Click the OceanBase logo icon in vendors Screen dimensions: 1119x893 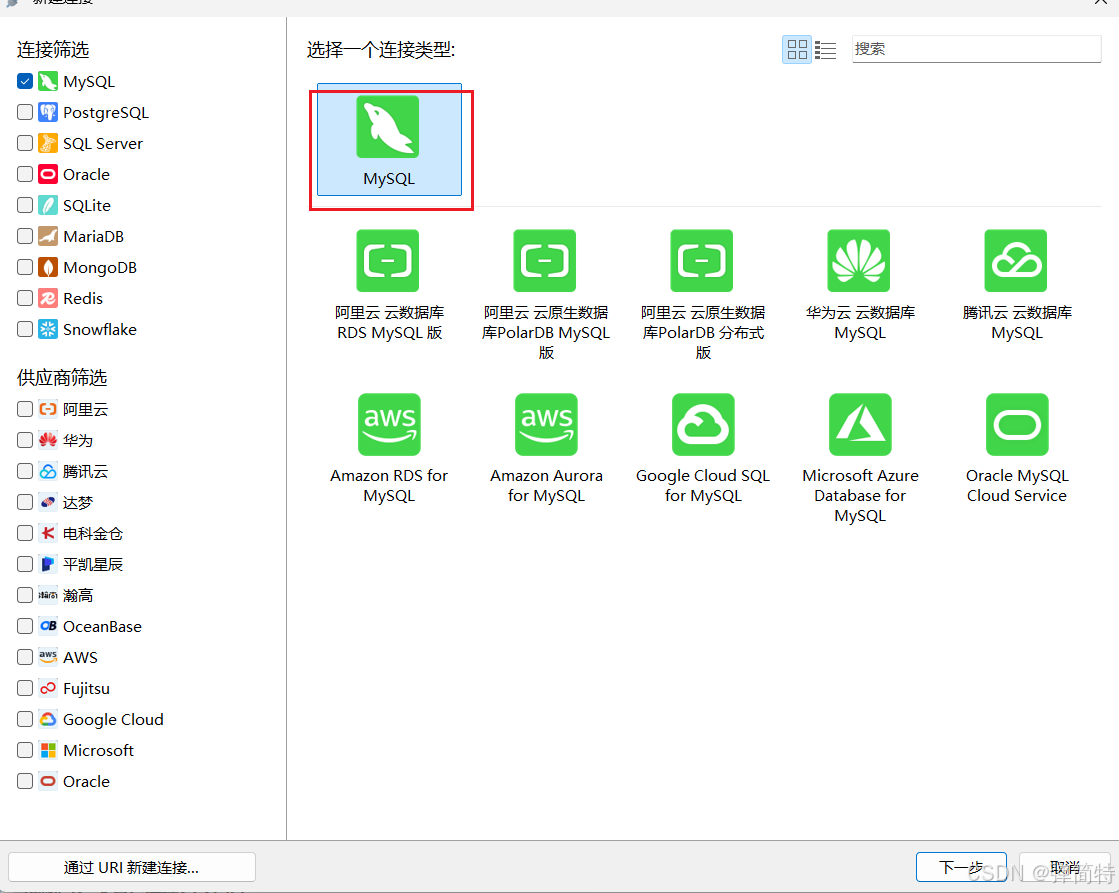point(48,626)
